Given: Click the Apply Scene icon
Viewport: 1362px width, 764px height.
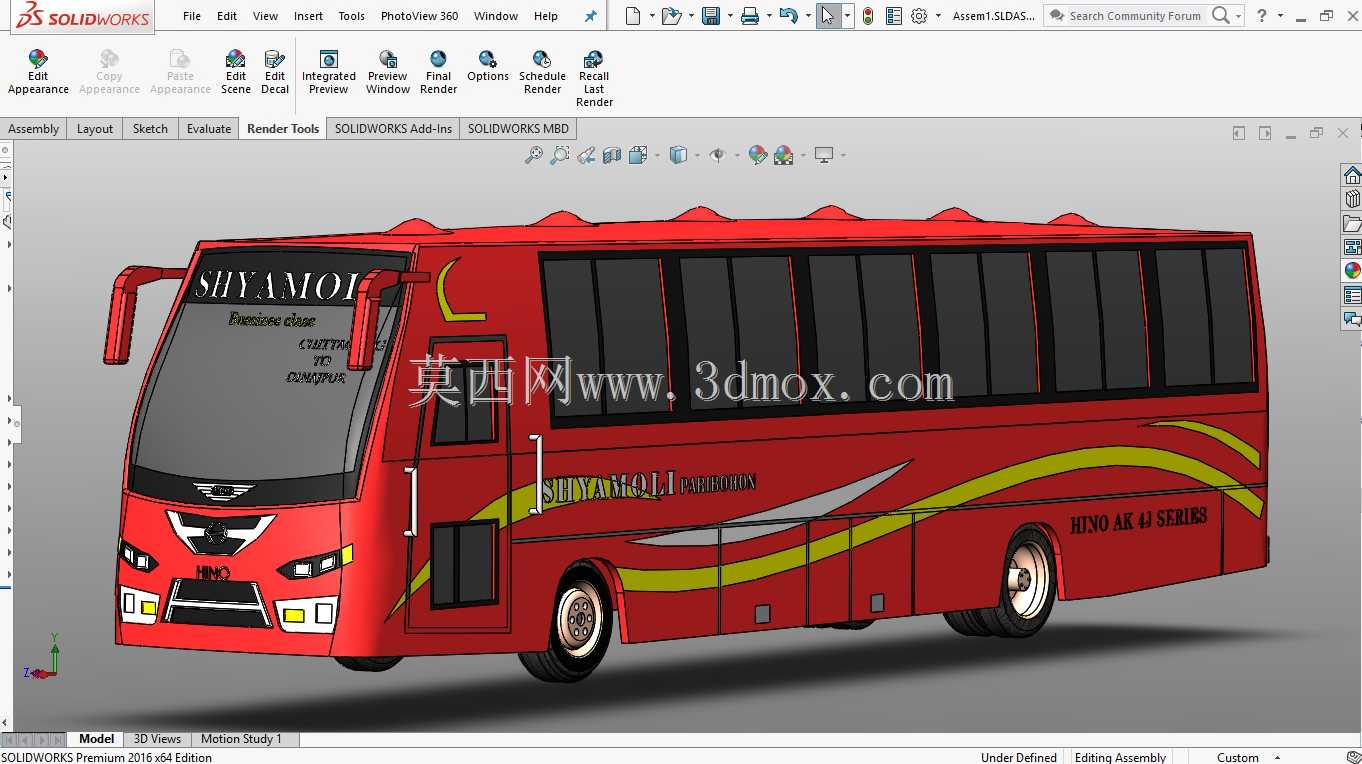Looking at the screenshot, I should pos(784,155).
